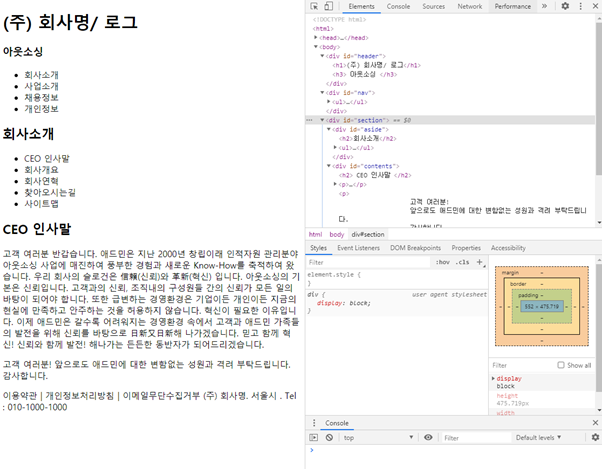The image size is (606, 469).
Task: Select the Event Listeners sub-tab
Action: pyautogui.click(x=358, y=248)
